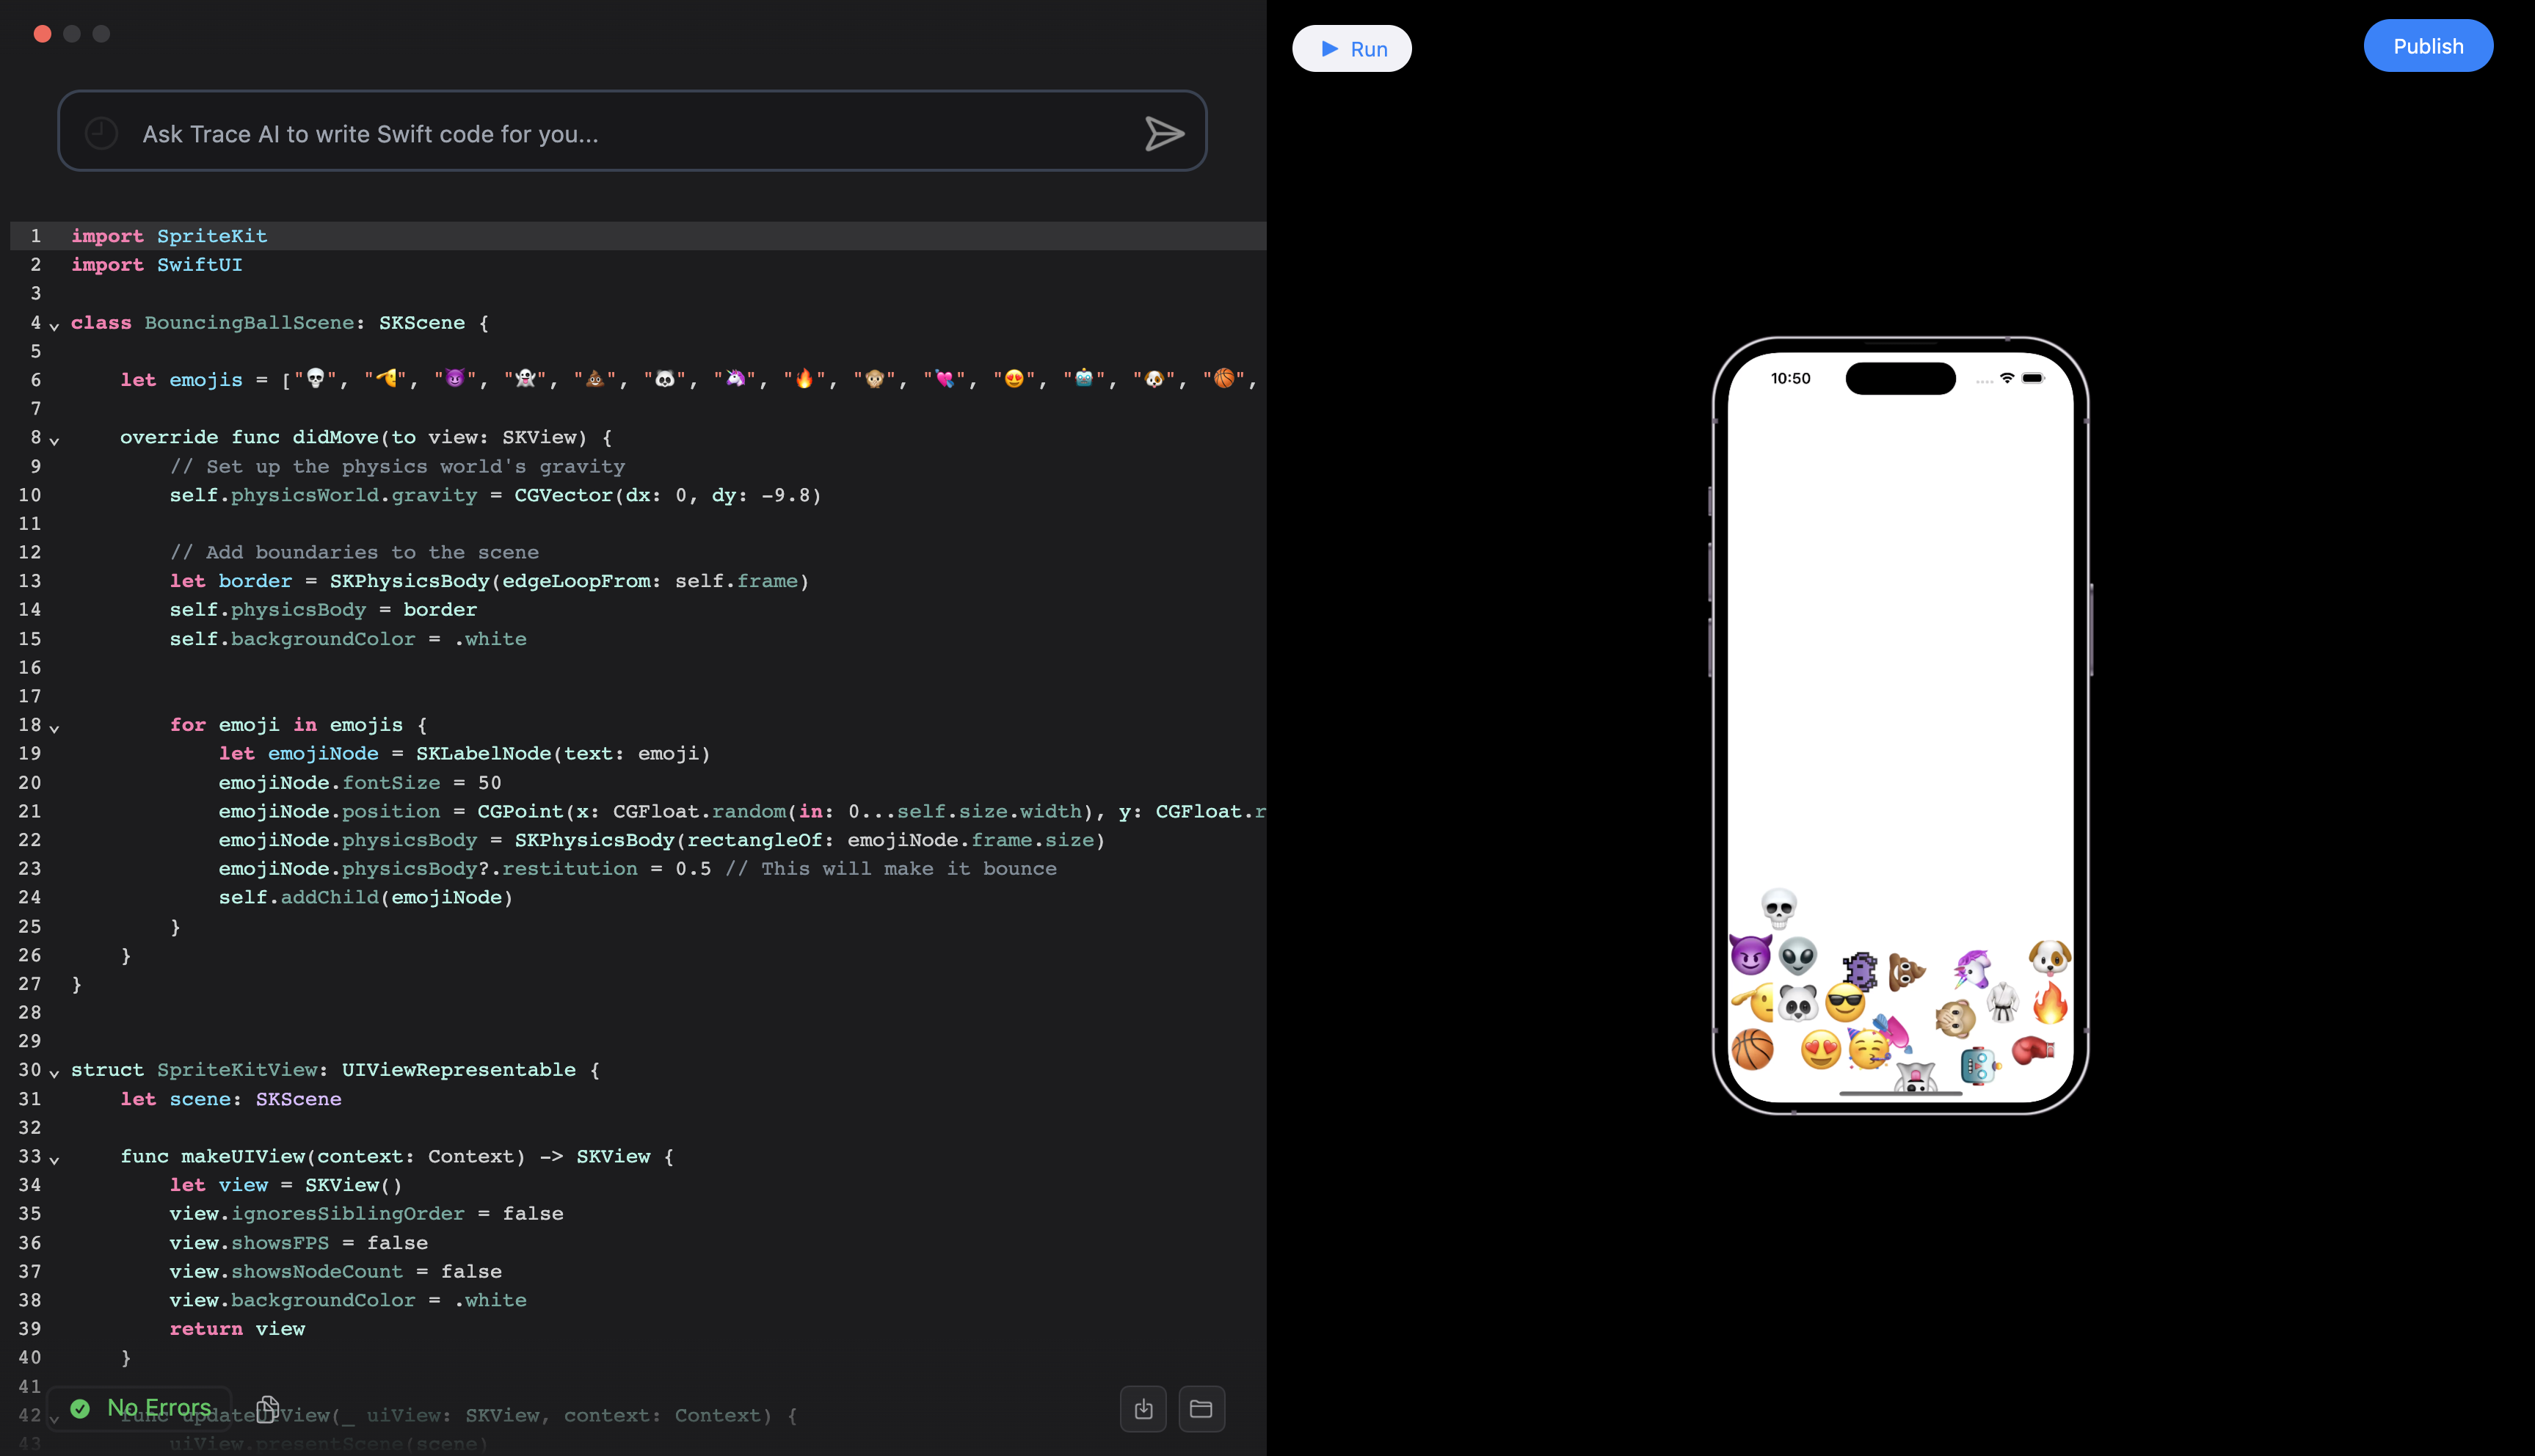Viewport: 2535px width, 1456px height.
Task: Click the green No Errors checkmark
Action: pyautogui.click(x=80, y=1408)
